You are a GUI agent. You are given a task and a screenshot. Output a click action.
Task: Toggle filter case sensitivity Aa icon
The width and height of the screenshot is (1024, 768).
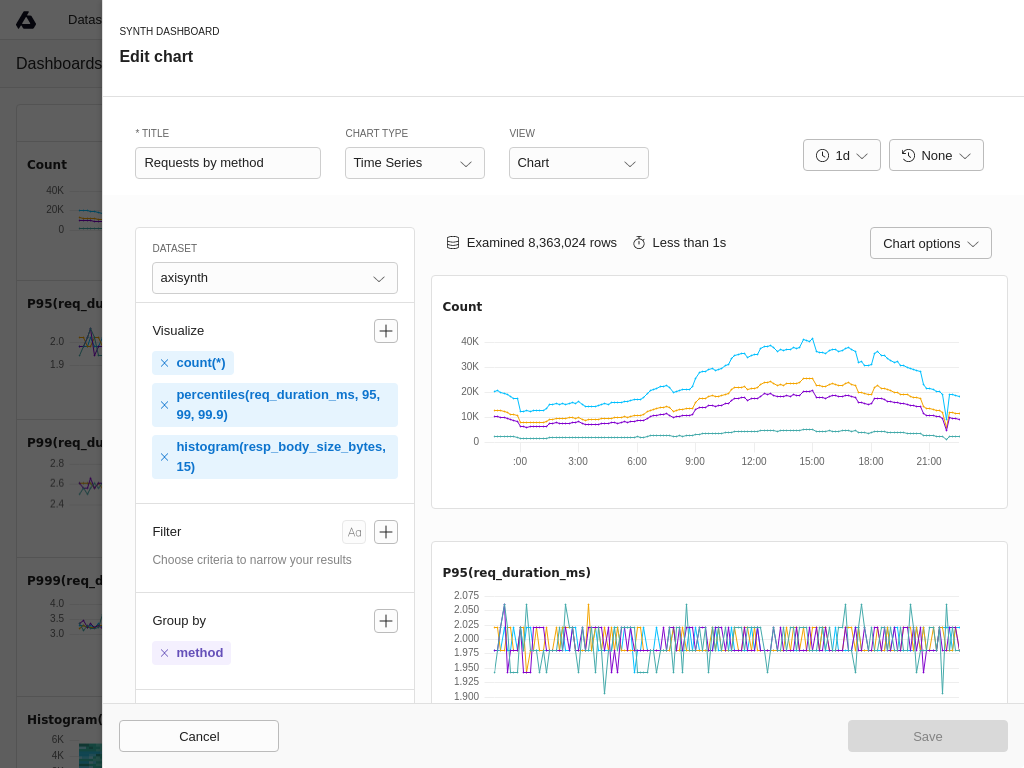(x=354, y=532)
